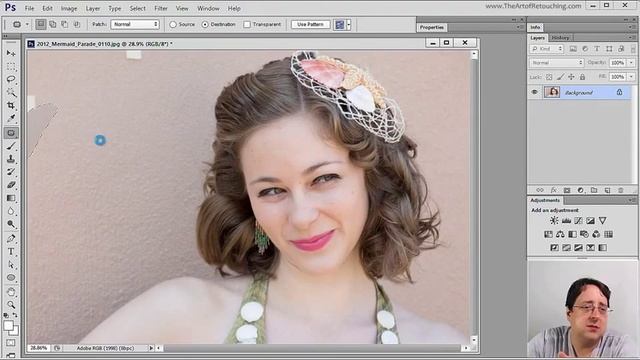
Task: Click the Link layers icon
Action: [x=540, y=190]
